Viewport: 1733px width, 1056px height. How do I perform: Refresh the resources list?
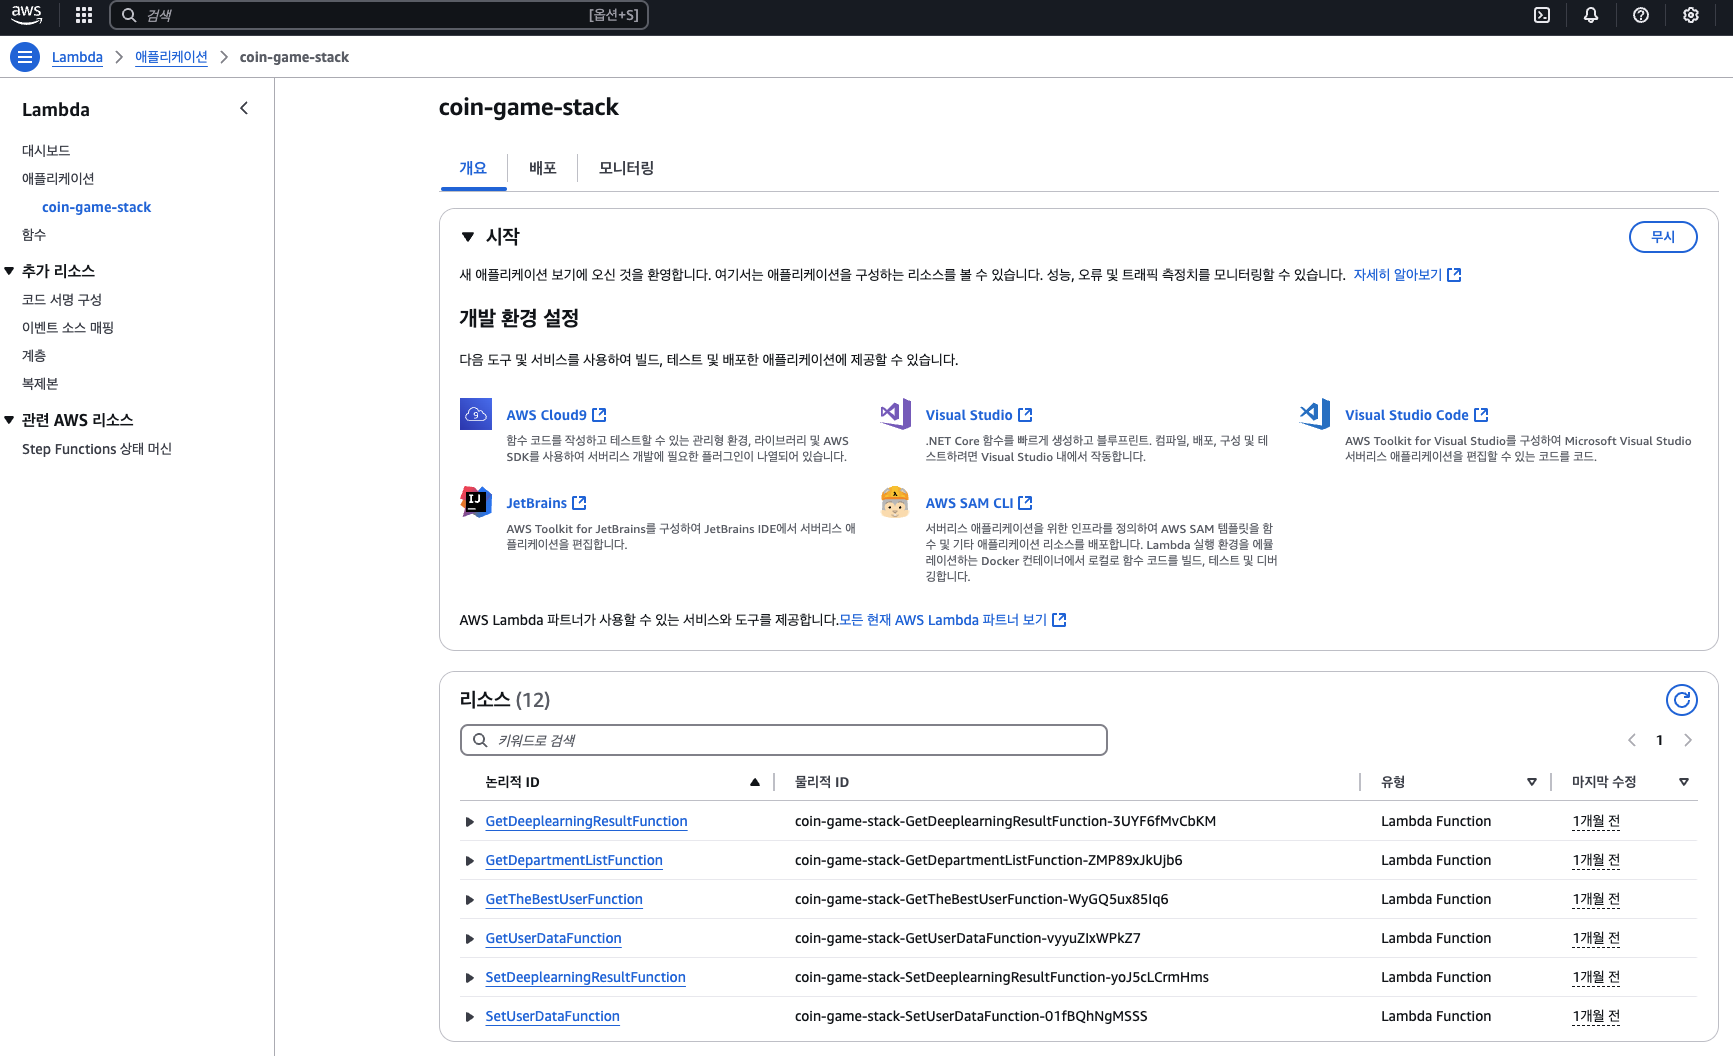[x=1682, y=700]
